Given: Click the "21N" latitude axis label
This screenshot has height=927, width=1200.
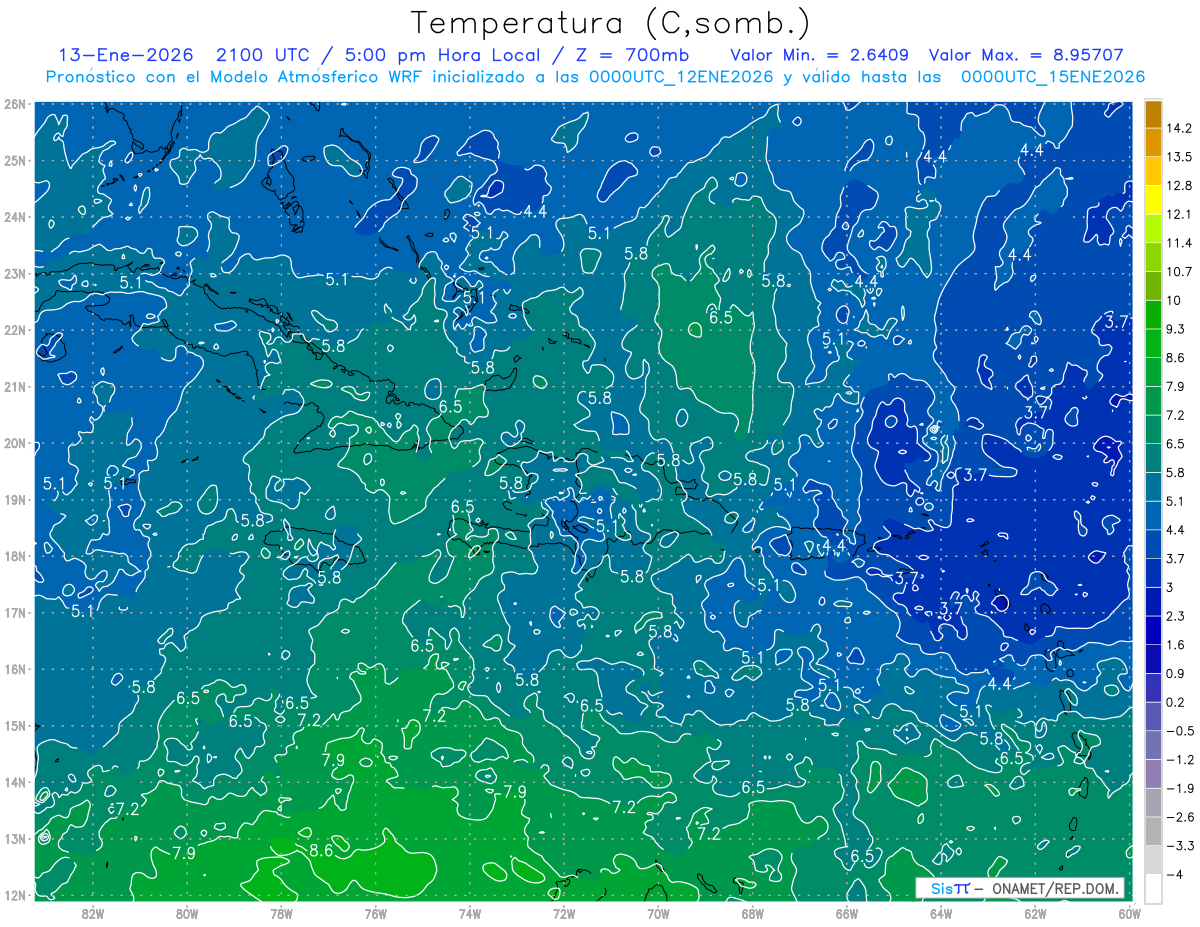Looking at the screenshot, I should (15, 387).
